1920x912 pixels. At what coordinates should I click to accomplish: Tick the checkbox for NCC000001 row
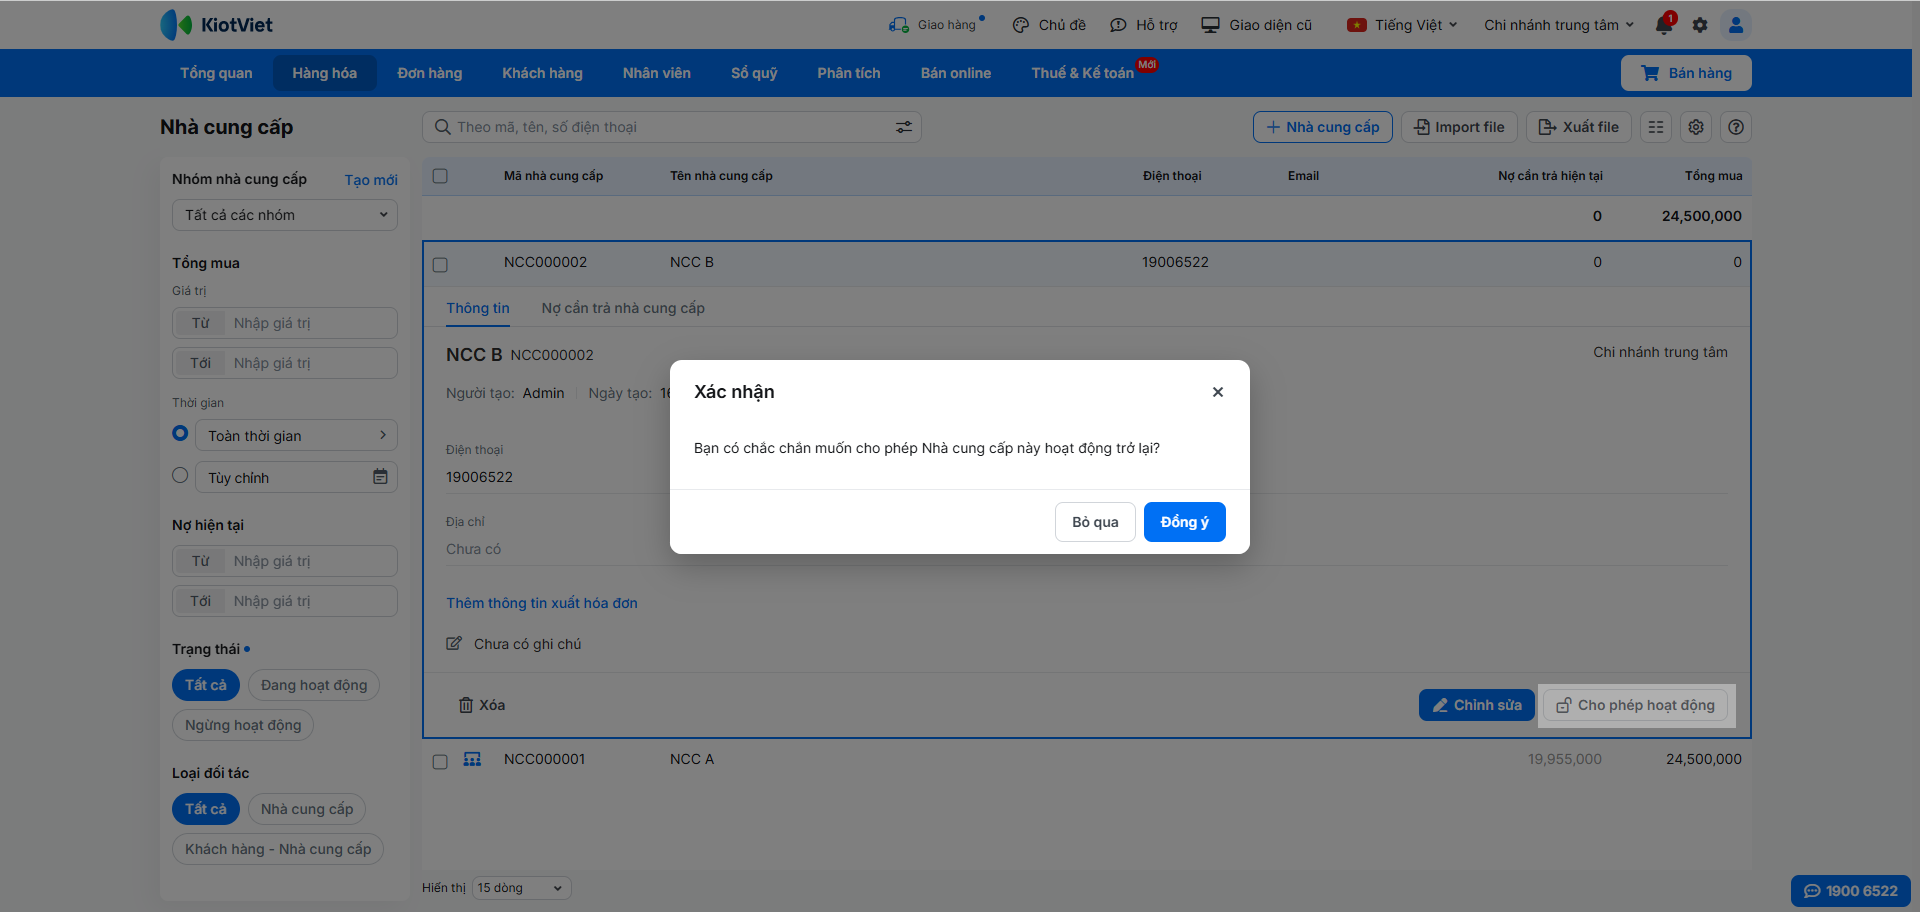pyautogui.click(x=440, y=761)
